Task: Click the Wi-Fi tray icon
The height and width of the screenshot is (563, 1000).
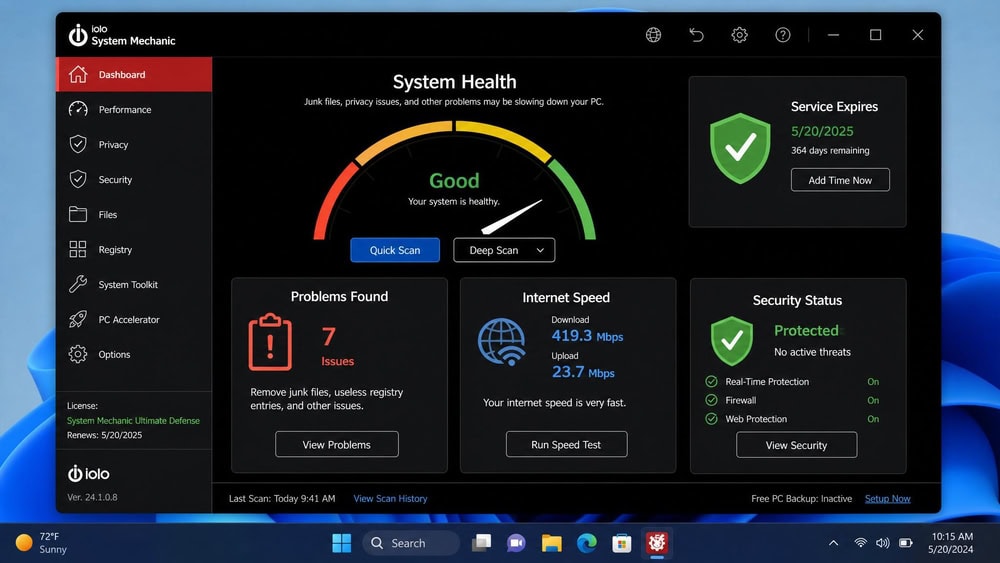Action: [x=860, y=543]
